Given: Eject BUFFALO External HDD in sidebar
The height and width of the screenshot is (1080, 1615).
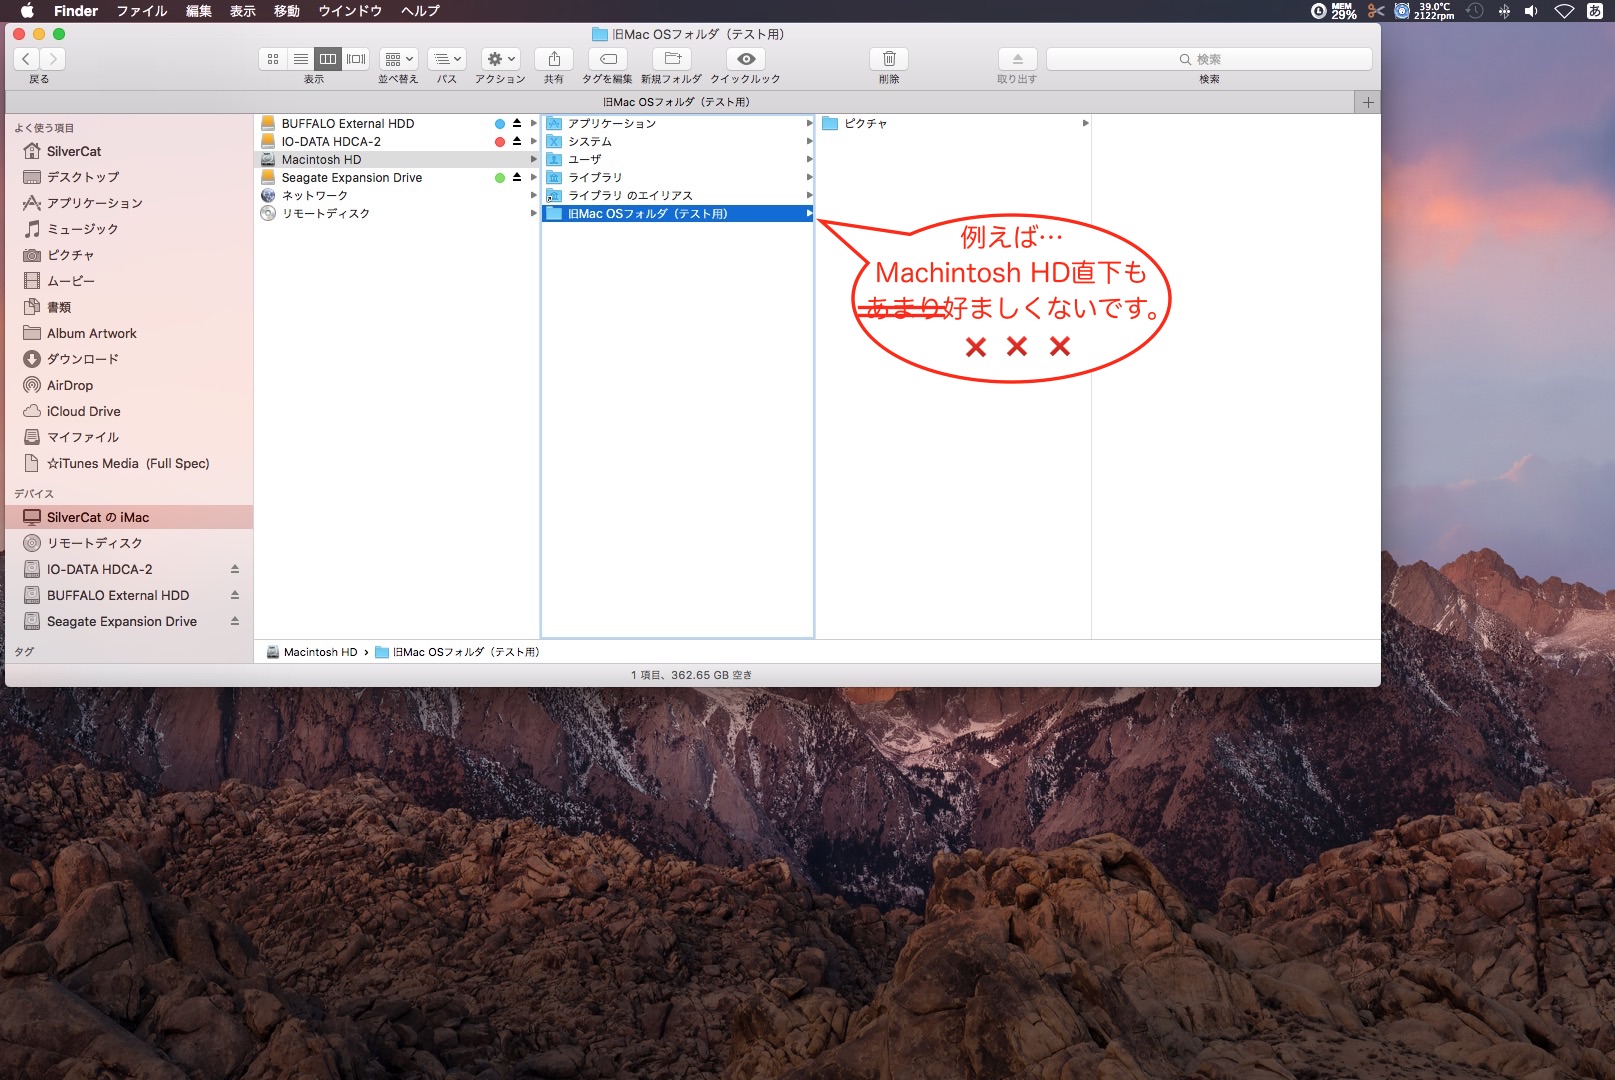Looking at the screenshot, I should 235,595.
